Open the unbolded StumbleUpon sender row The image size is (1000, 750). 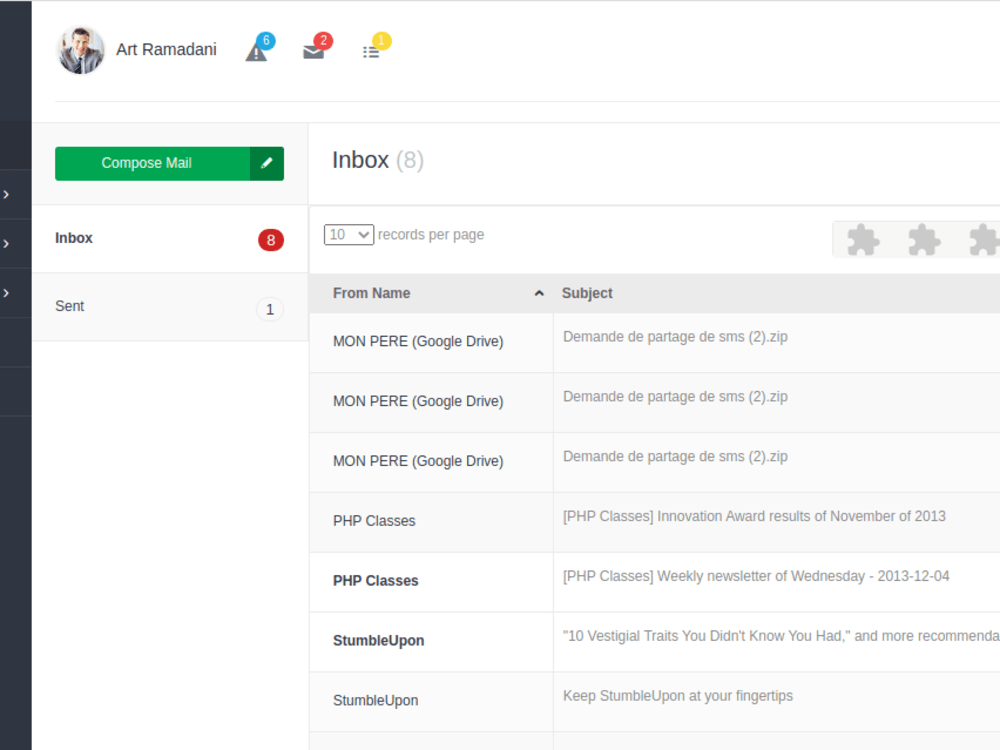[376, 701]
